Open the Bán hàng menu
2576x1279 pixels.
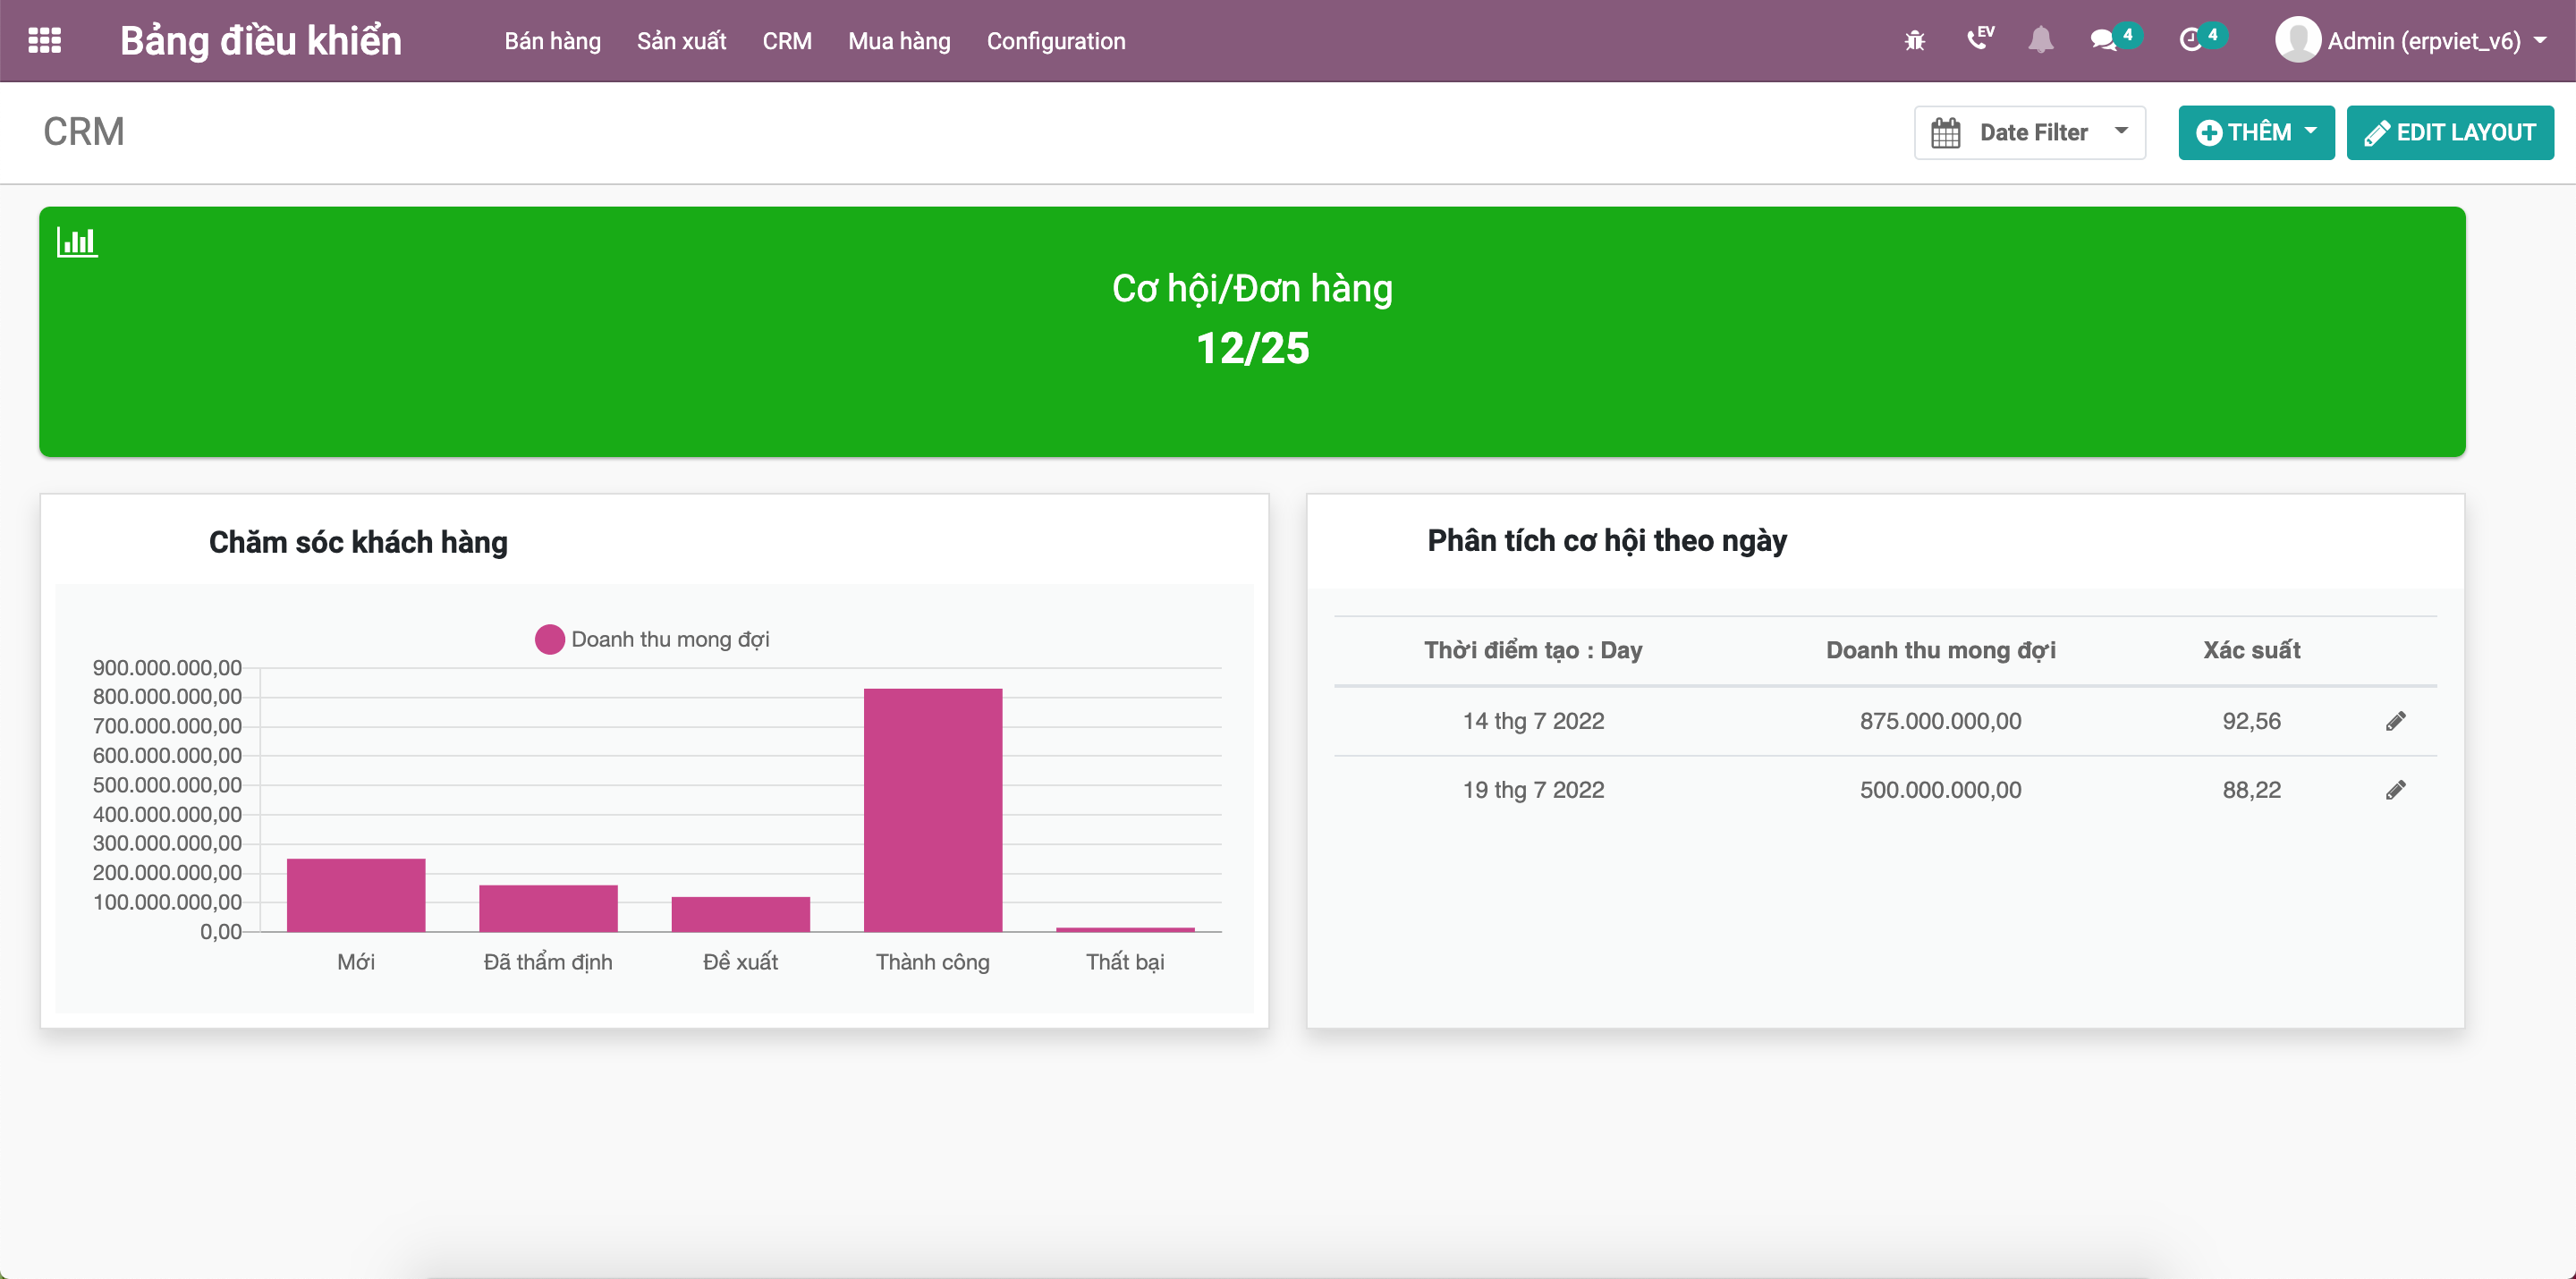(x=552, y=41)
